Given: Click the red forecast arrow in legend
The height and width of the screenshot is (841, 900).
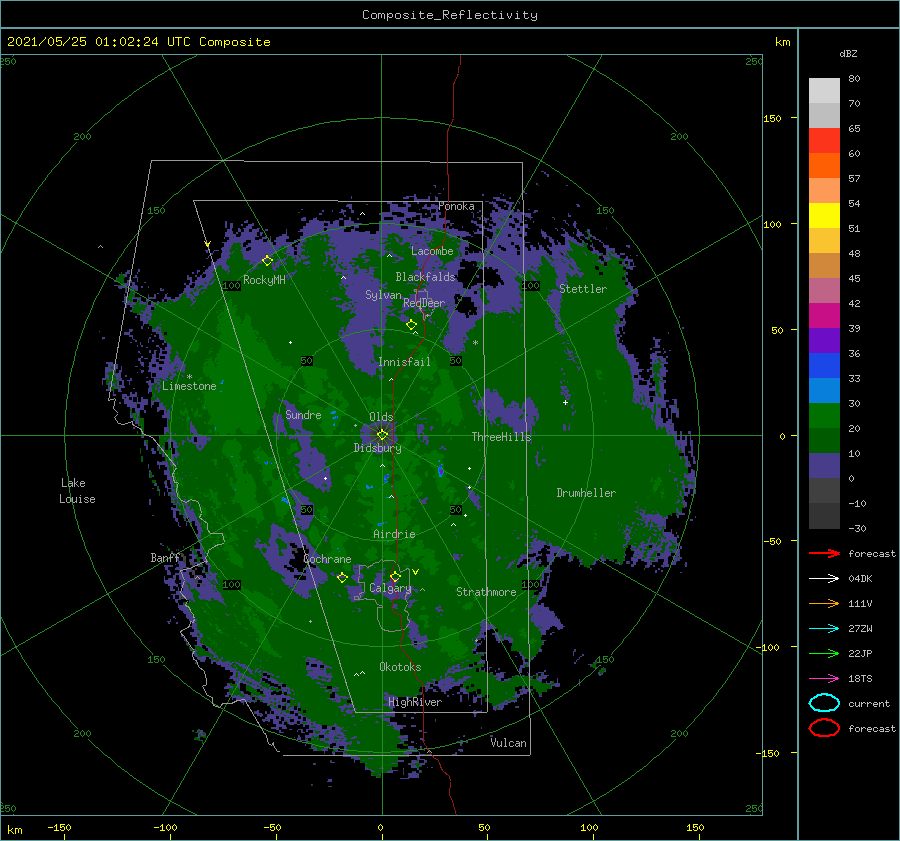Looking at the screenshot, I should [x=824, y=553].
